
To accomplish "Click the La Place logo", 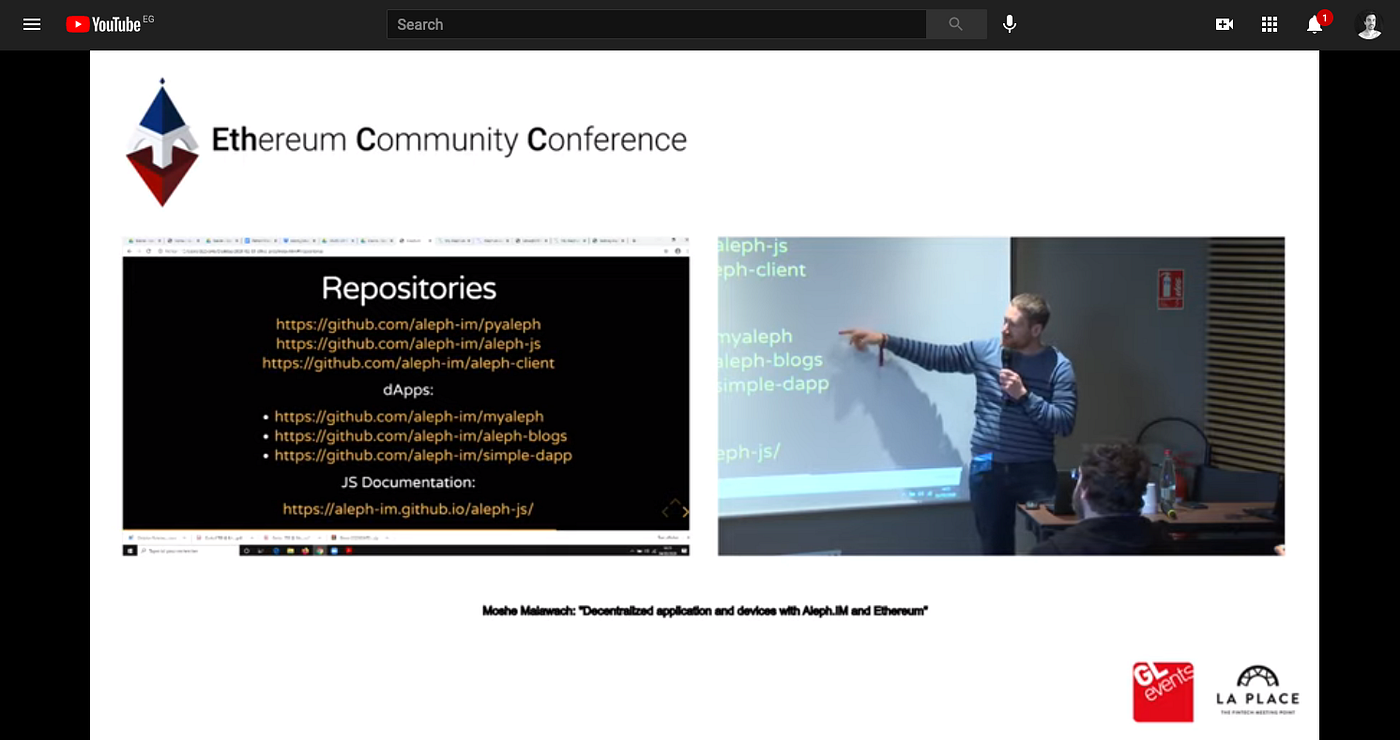I will tap(1257, 691).
